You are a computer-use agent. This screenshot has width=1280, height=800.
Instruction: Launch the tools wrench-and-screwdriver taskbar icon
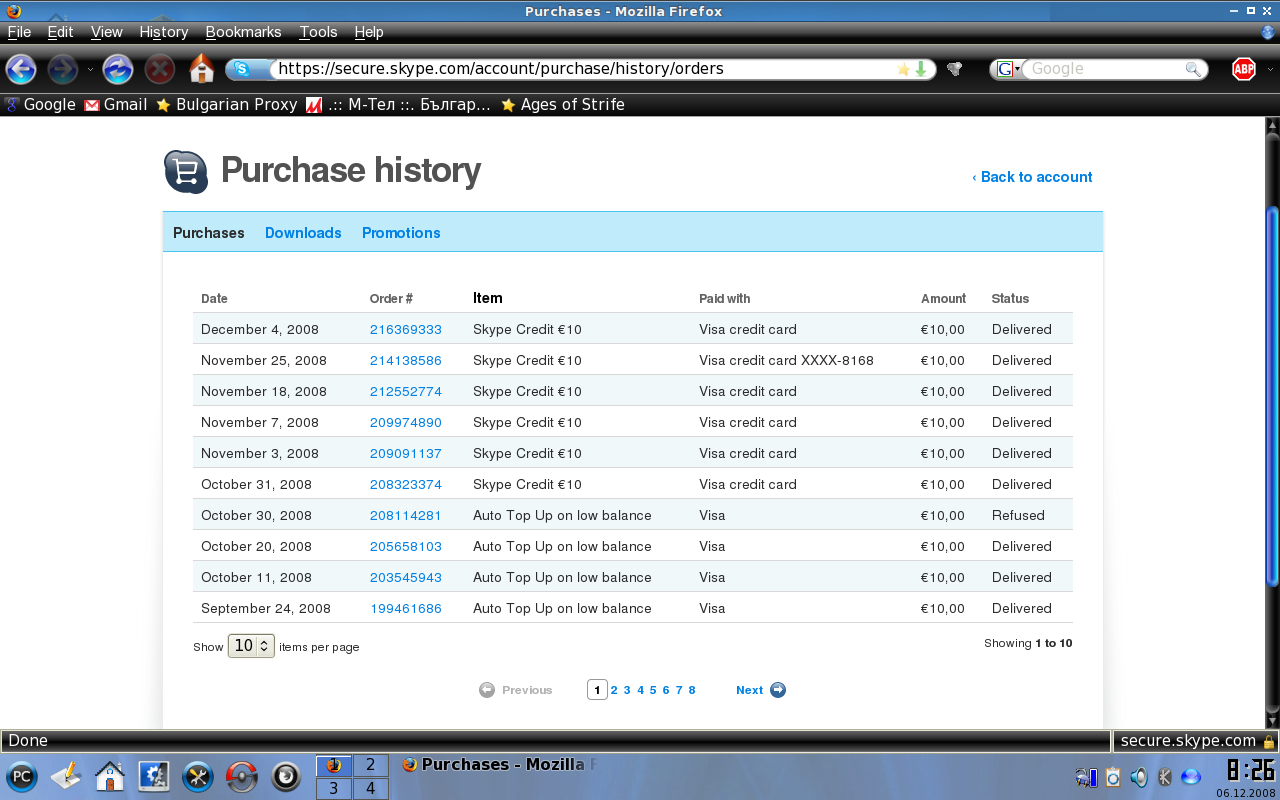click(198, 776)
